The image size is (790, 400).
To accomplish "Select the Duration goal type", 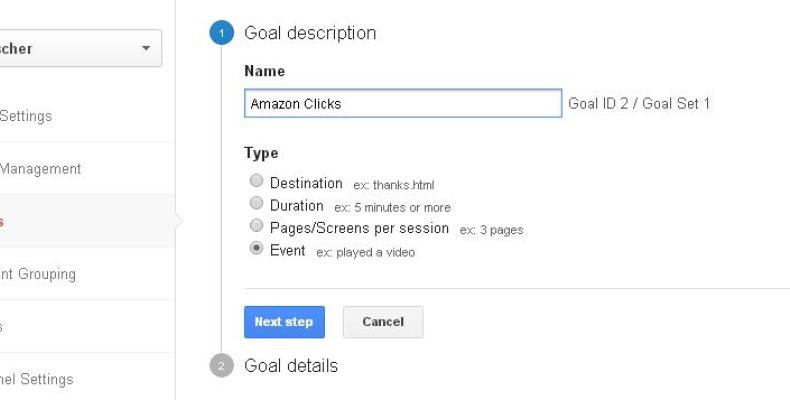I will coord(257,205).
